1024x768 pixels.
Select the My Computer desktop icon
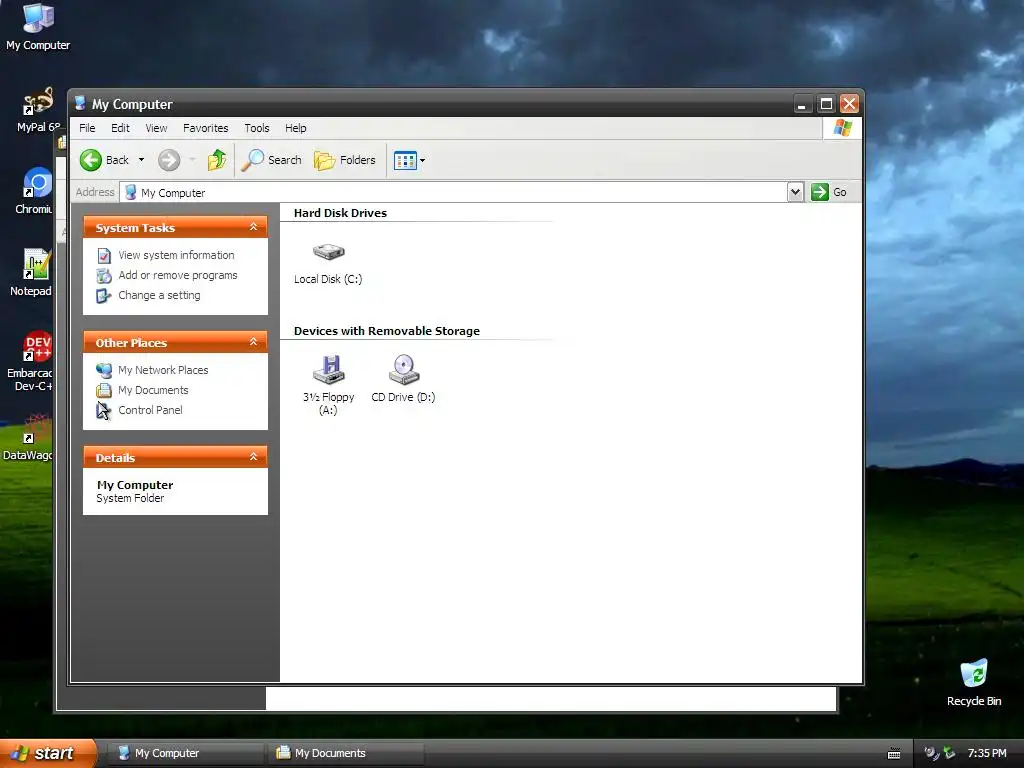point(38,27)
